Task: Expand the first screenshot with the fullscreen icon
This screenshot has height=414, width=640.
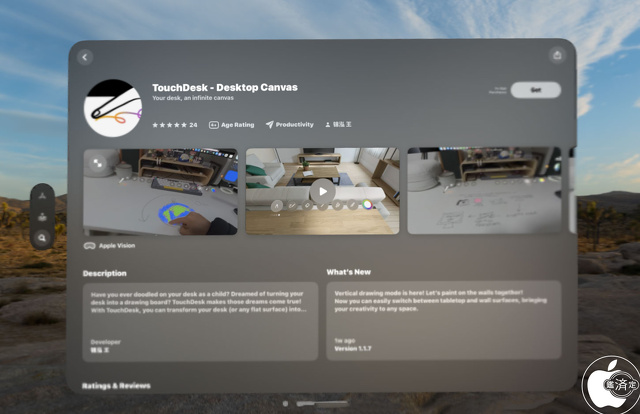Action: [x=98, y=163]
